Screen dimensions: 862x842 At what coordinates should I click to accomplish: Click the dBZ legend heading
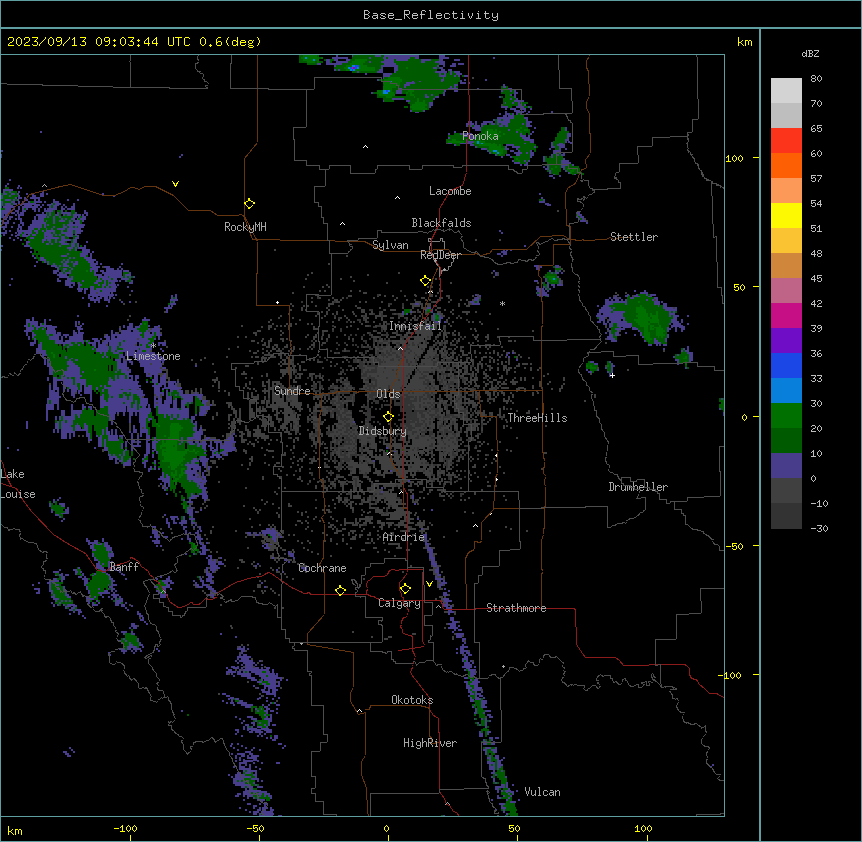coord(810,54)
